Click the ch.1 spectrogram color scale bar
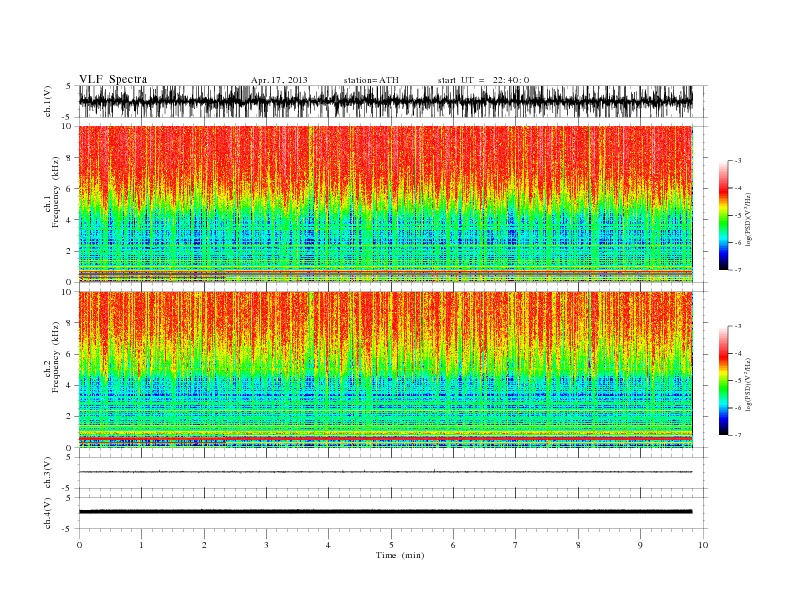The image size is (792, 612). [x=723, y=215]
